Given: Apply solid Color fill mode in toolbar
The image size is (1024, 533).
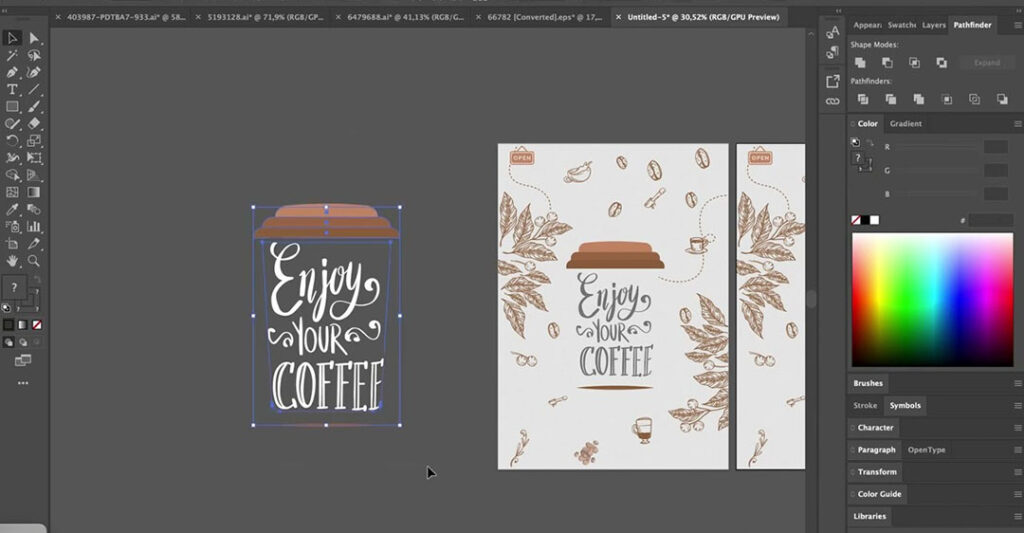Looking at the screenshot, I should tap(8, 325).
